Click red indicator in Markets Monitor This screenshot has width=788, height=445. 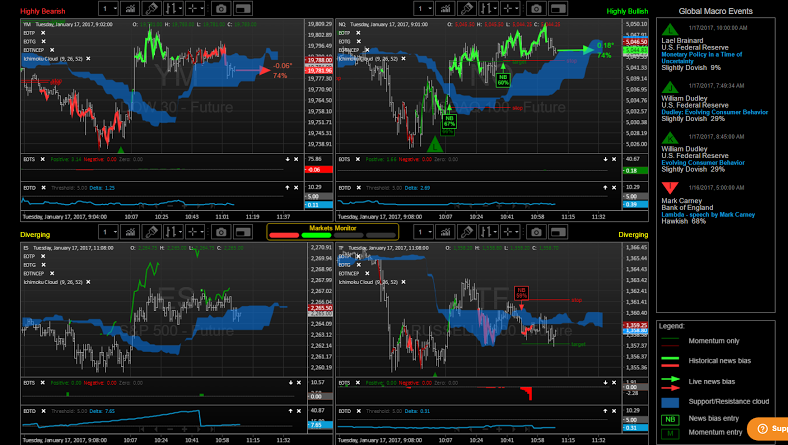286,236
